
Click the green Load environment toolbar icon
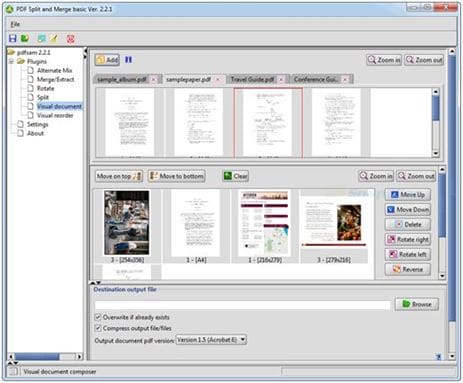click(25, 39)
